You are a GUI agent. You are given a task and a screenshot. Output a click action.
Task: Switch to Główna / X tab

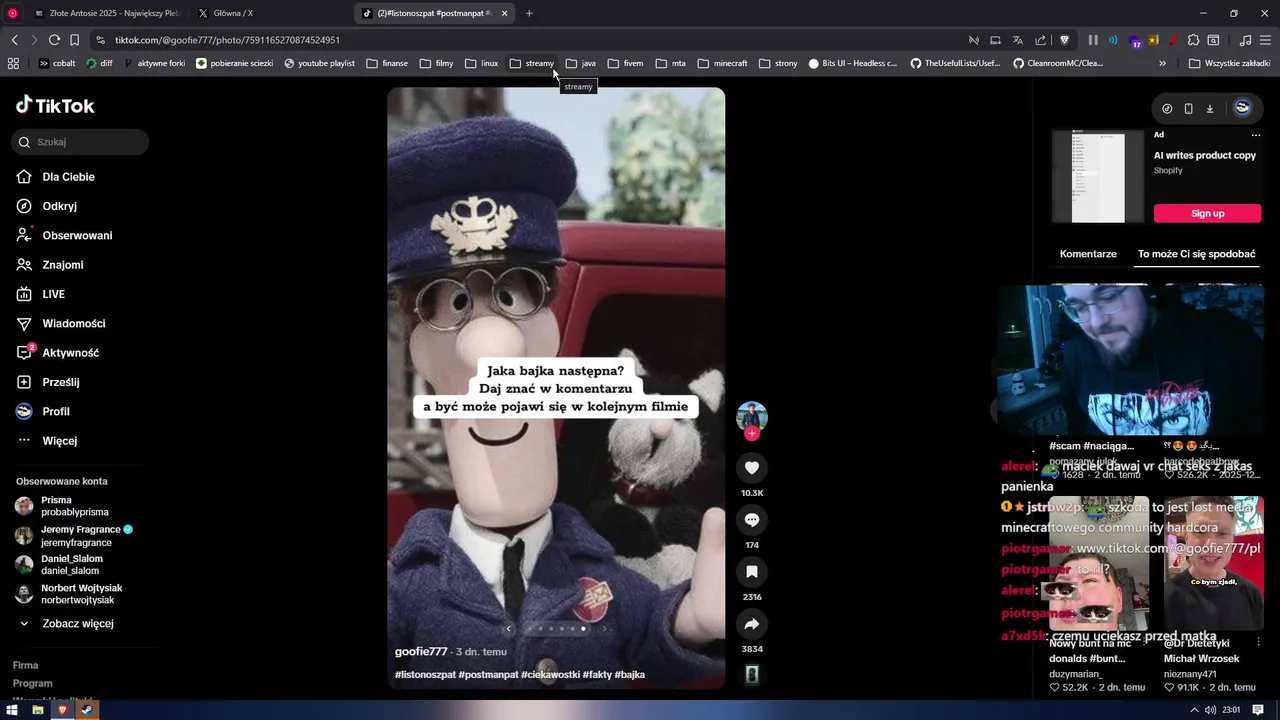(232, 13)
